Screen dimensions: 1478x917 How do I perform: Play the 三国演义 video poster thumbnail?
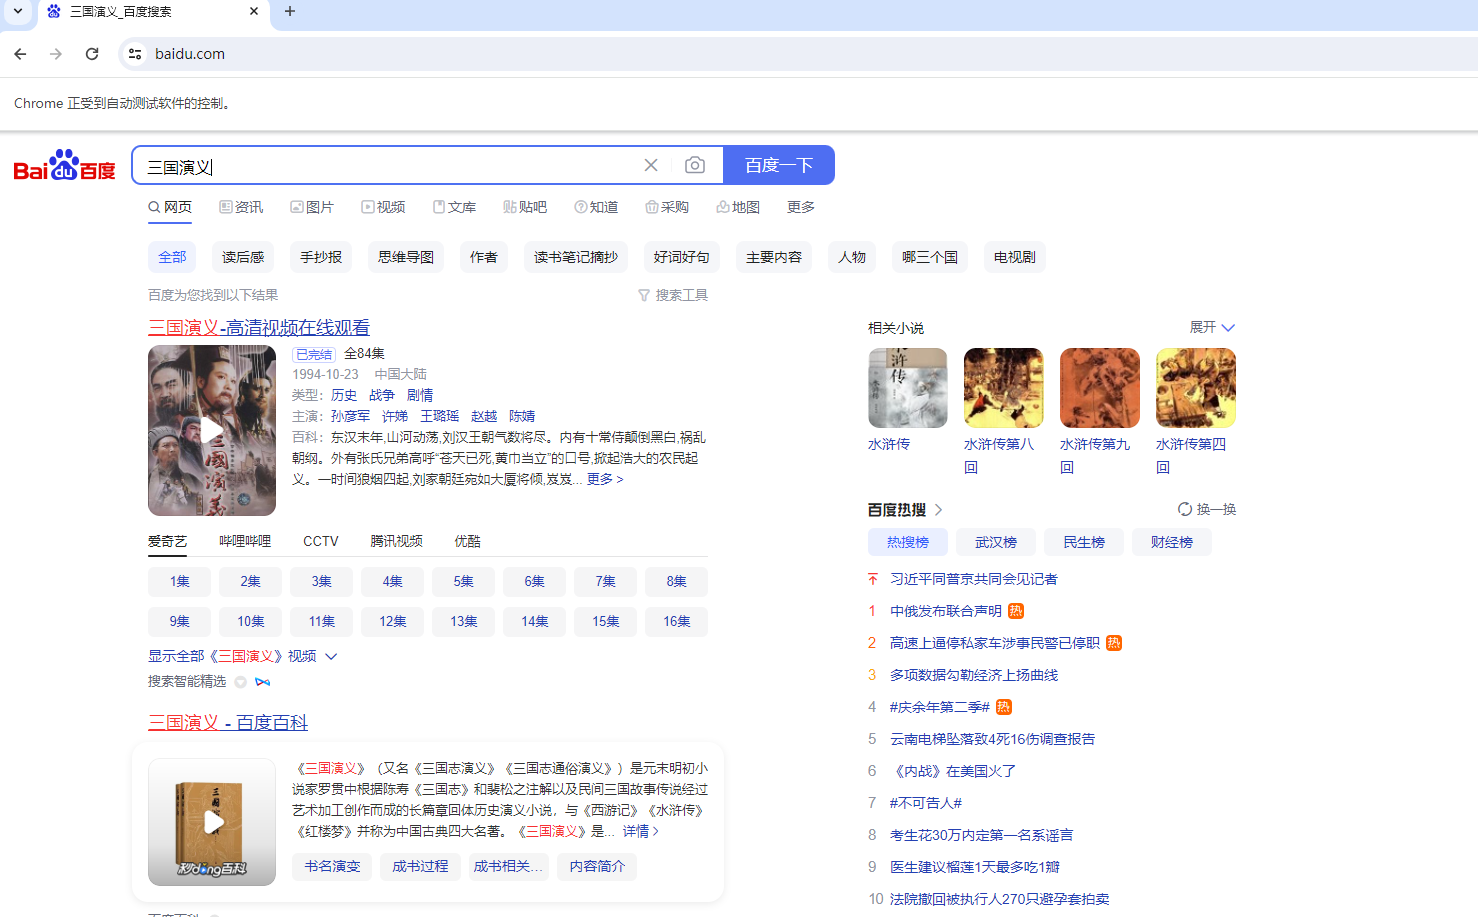pyautogui.click(x=212, y=430)
